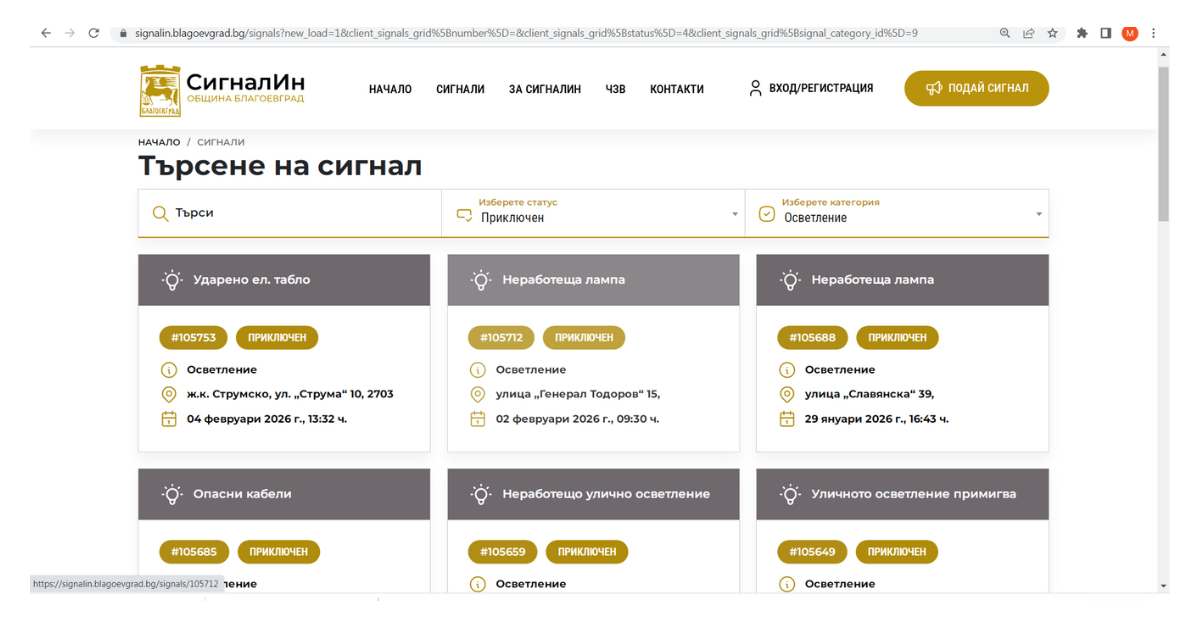Click the СигналИн castle logo
The height and width of the screenshot is (628, 1200).
(160, 91)
